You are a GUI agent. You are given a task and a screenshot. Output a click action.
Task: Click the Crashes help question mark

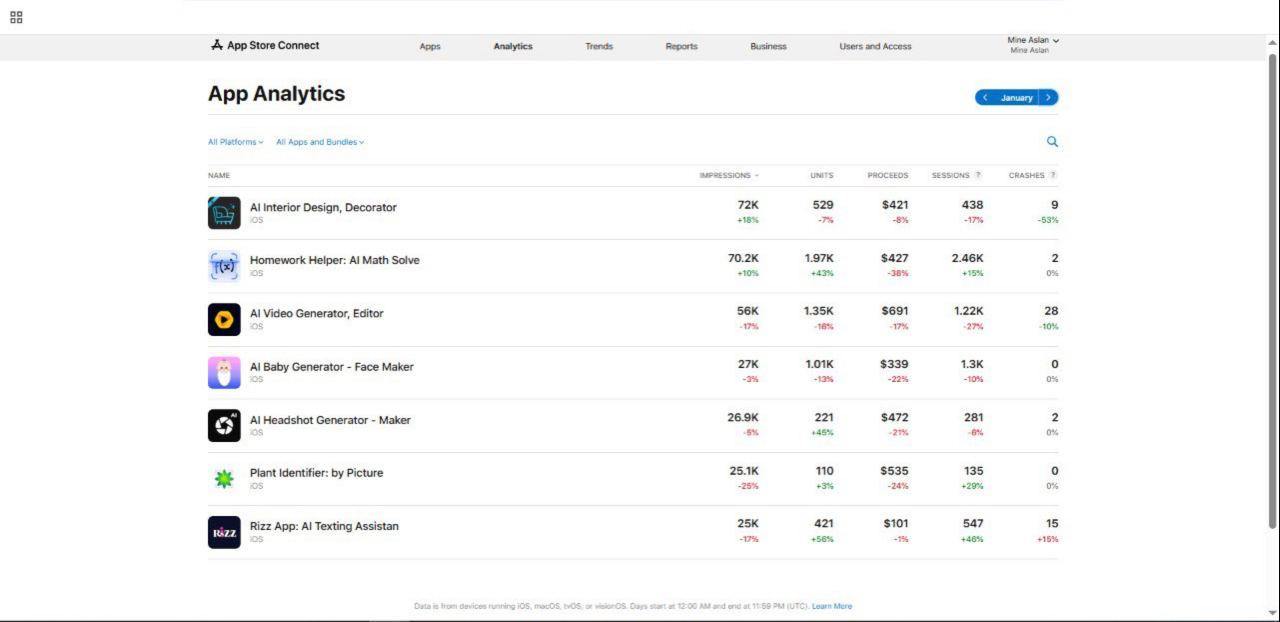click(x=1052, y=175)
